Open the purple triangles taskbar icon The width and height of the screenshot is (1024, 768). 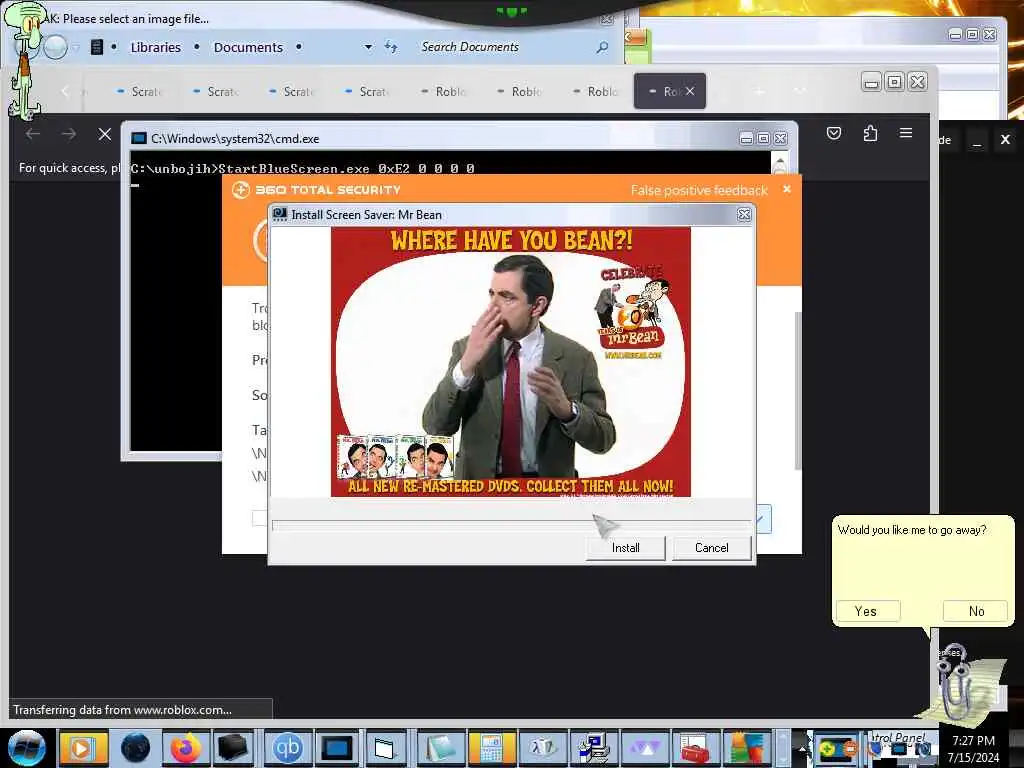coord(644,748)
